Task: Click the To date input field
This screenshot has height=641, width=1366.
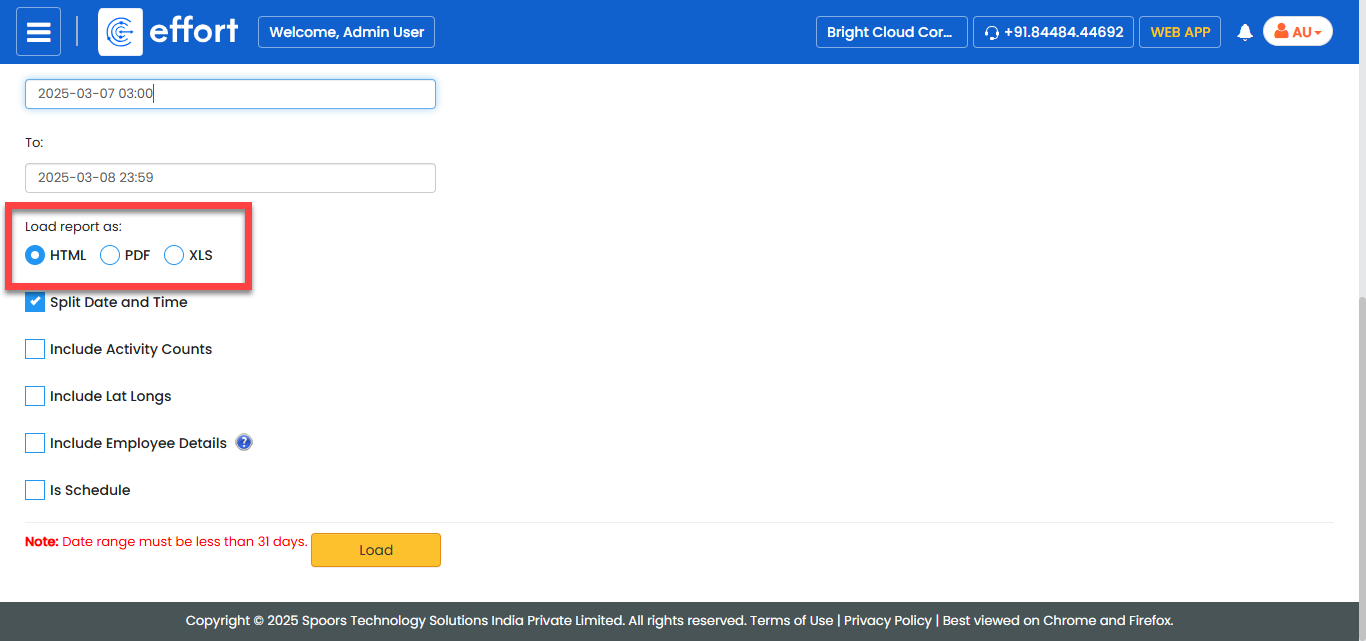Action: click(230, 178)
